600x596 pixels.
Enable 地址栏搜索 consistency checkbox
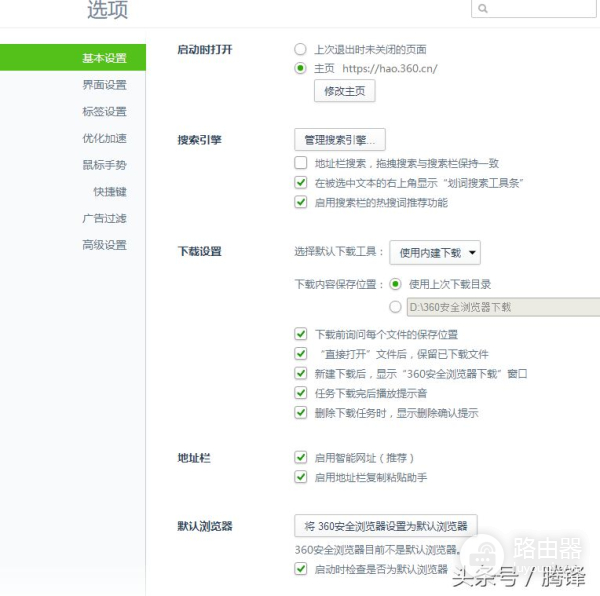[301, 163]
